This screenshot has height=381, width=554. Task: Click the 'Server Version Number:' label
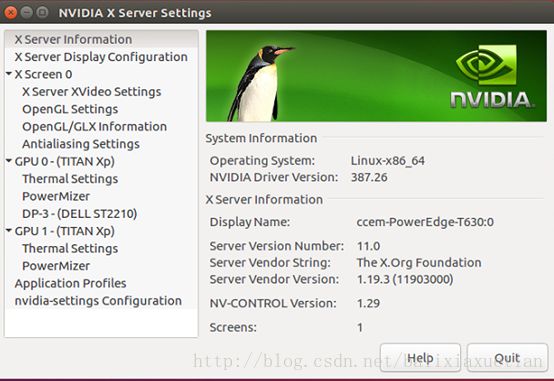[277, 246]
